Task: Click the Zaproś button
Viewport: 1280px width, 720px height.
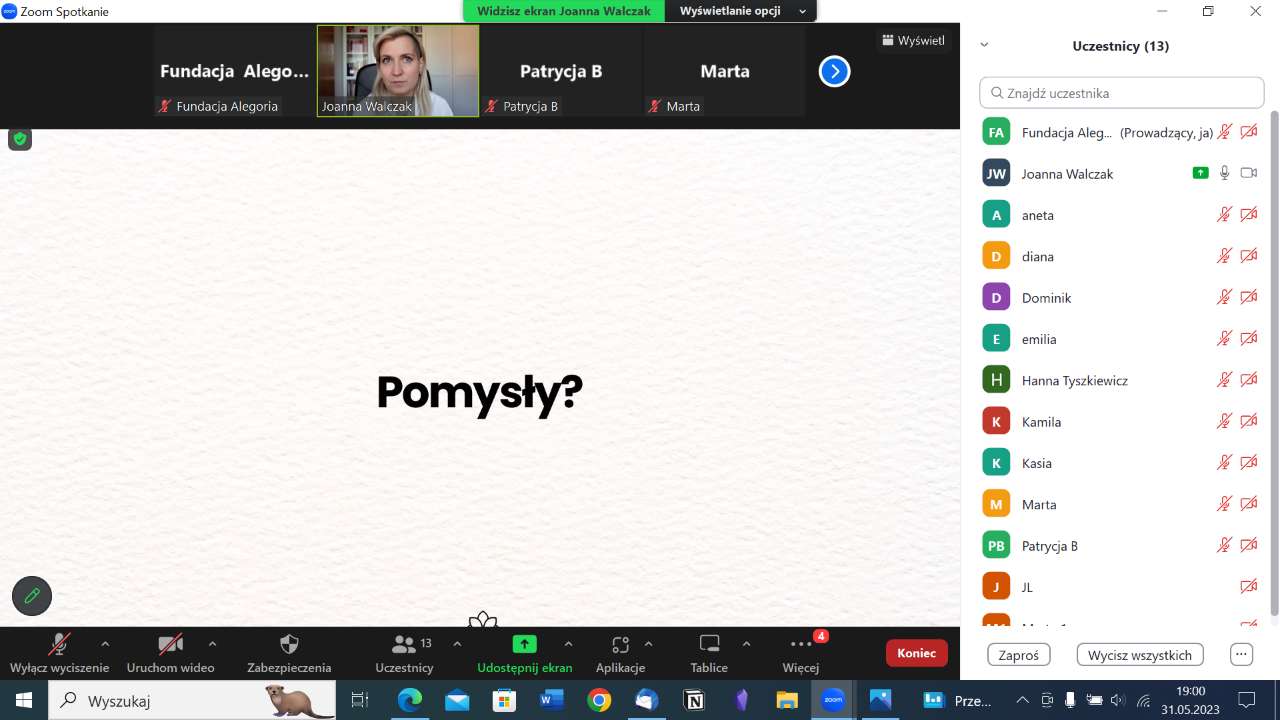Action: 1018,655
